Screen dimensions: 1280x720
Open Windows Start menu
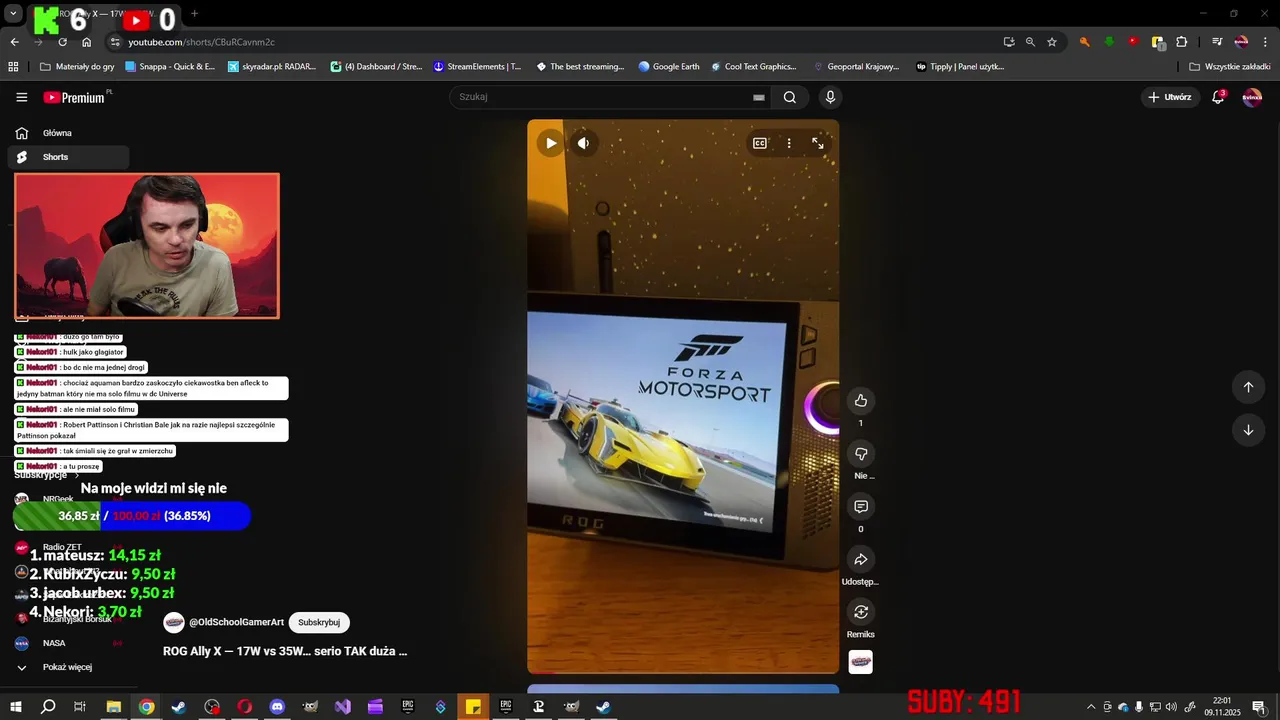(15, 707)
